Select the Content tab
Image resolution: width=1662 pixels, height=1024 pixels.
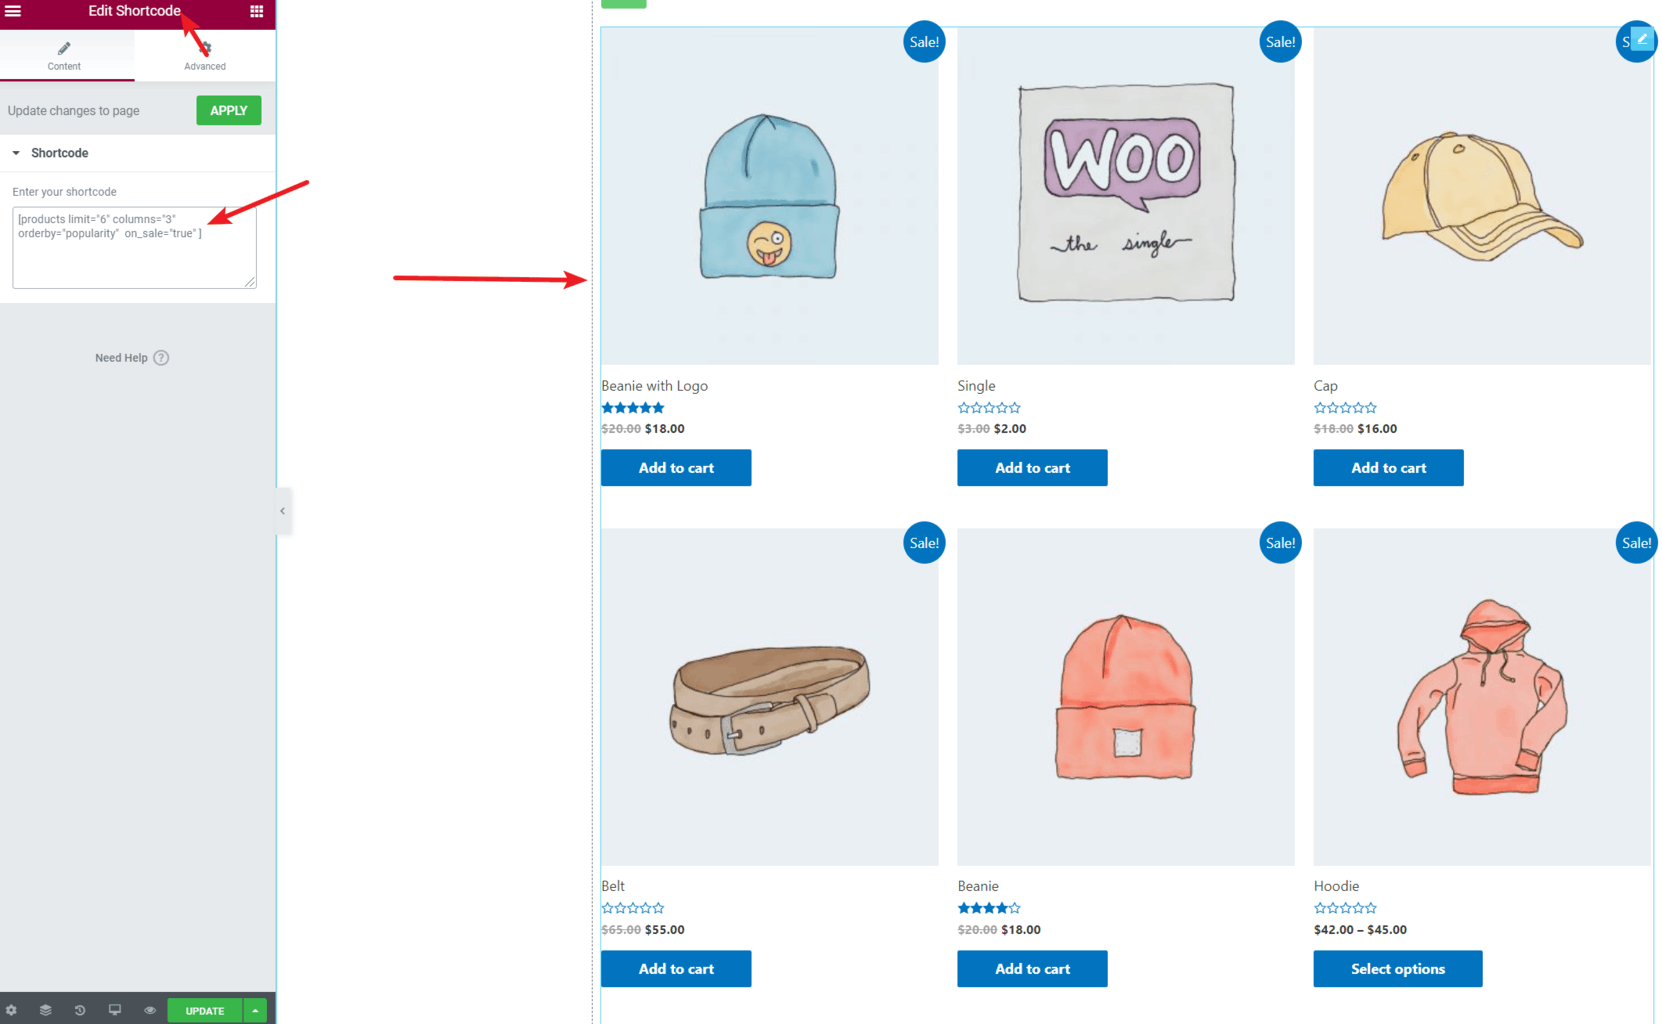[64, 56]
